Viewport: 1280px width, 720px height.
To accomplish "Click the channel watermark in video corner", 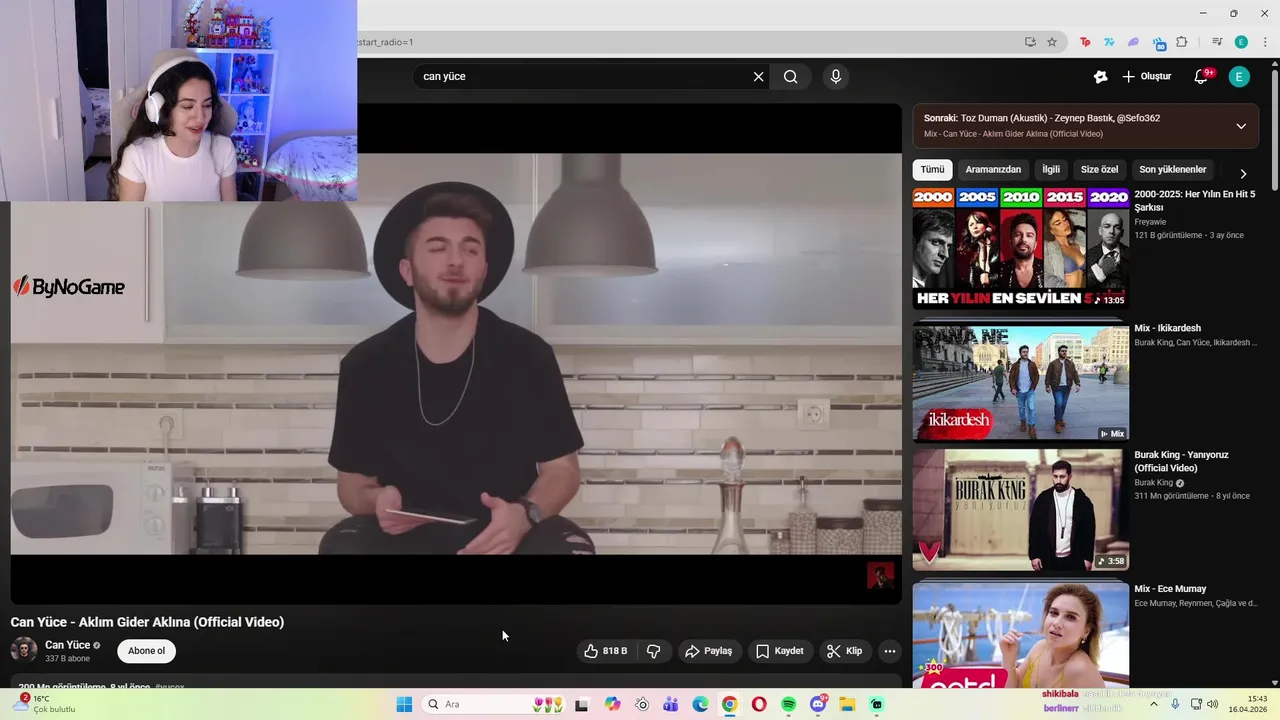I will click(880, 575).
